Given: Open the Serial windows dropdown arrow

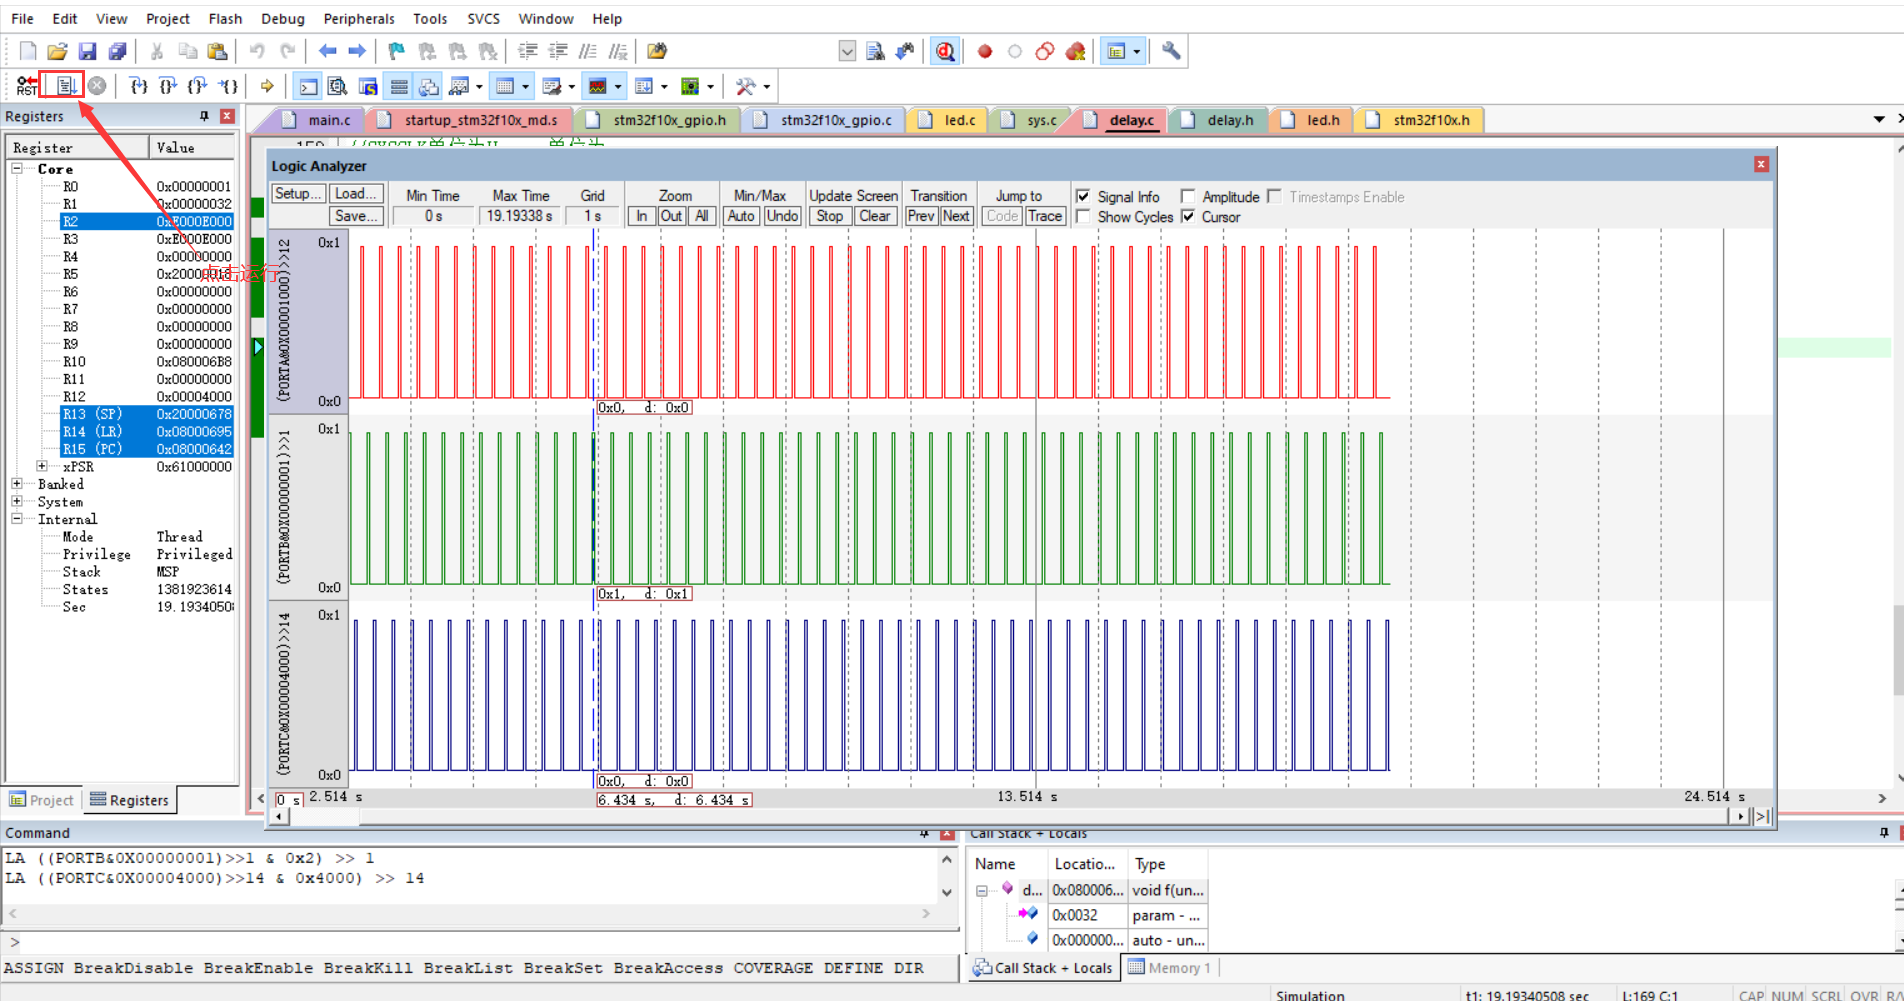Looking at the screenshot, I should coord(572,87).
